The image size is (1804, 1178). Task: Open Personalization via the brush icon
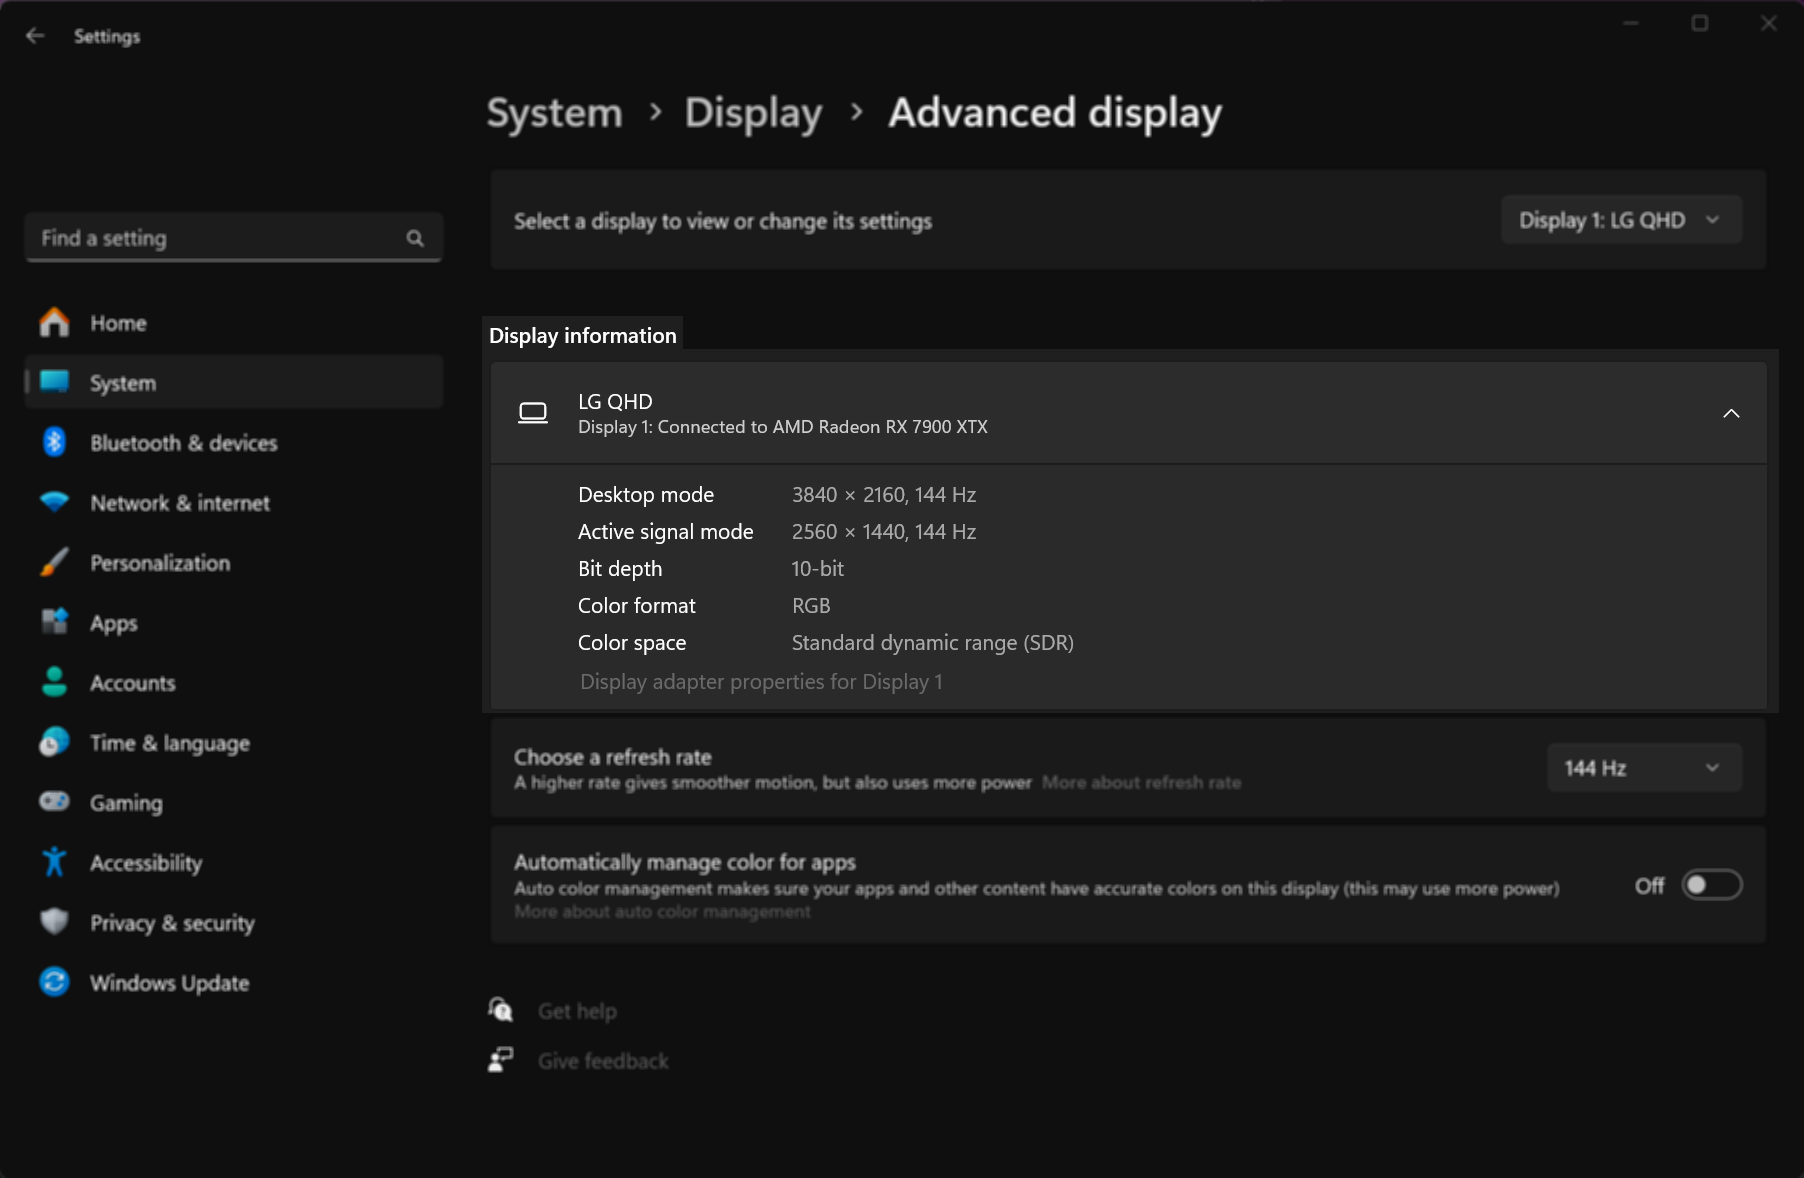53,562
